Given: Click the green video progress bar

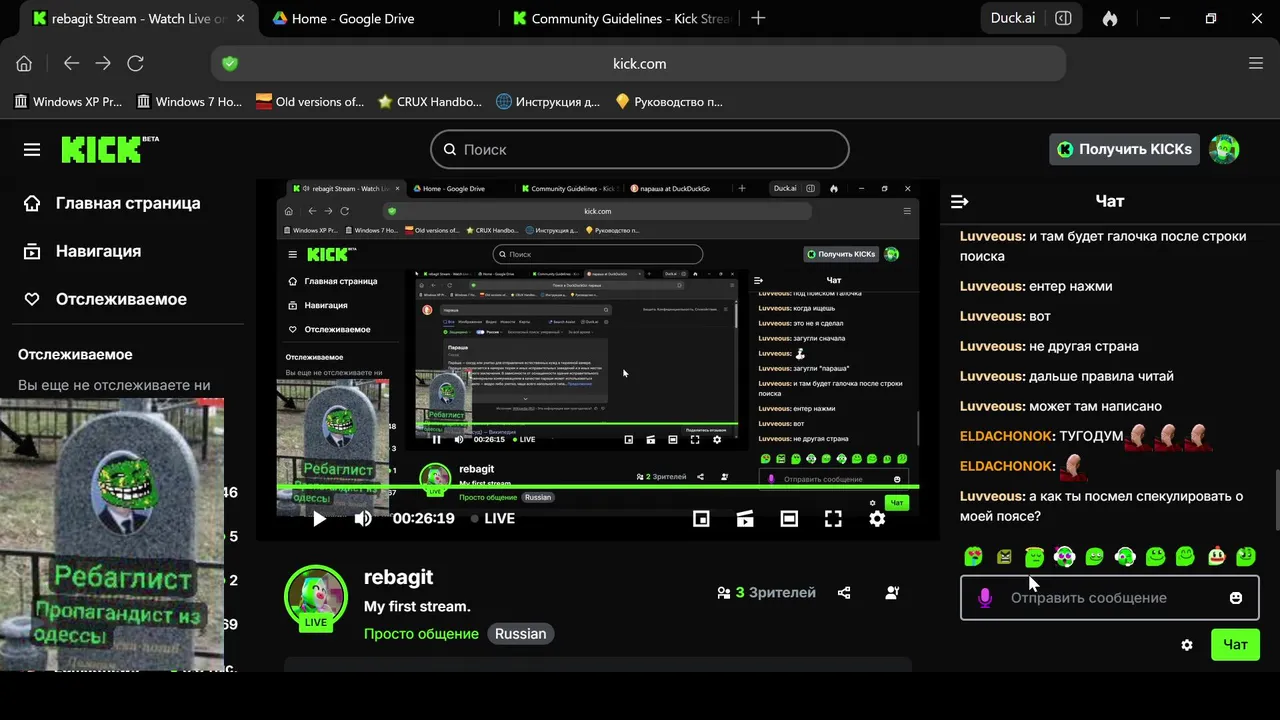Looking at the screenshot, I should pyautogui.click(x=598, y=487).
